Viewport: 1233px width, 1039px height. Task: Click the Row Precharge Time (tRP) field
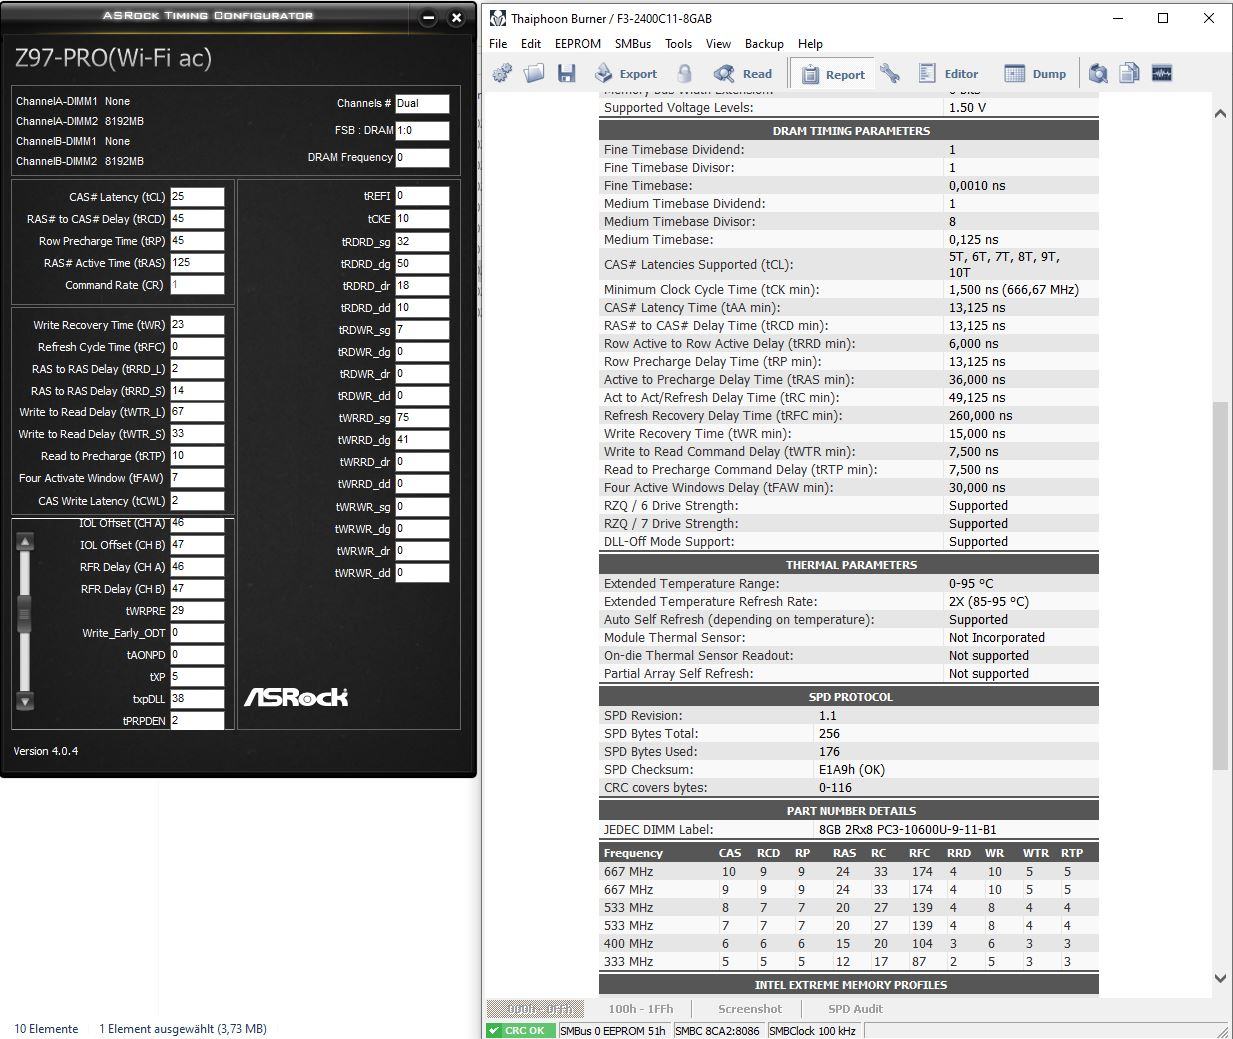[x=197, y=241]
